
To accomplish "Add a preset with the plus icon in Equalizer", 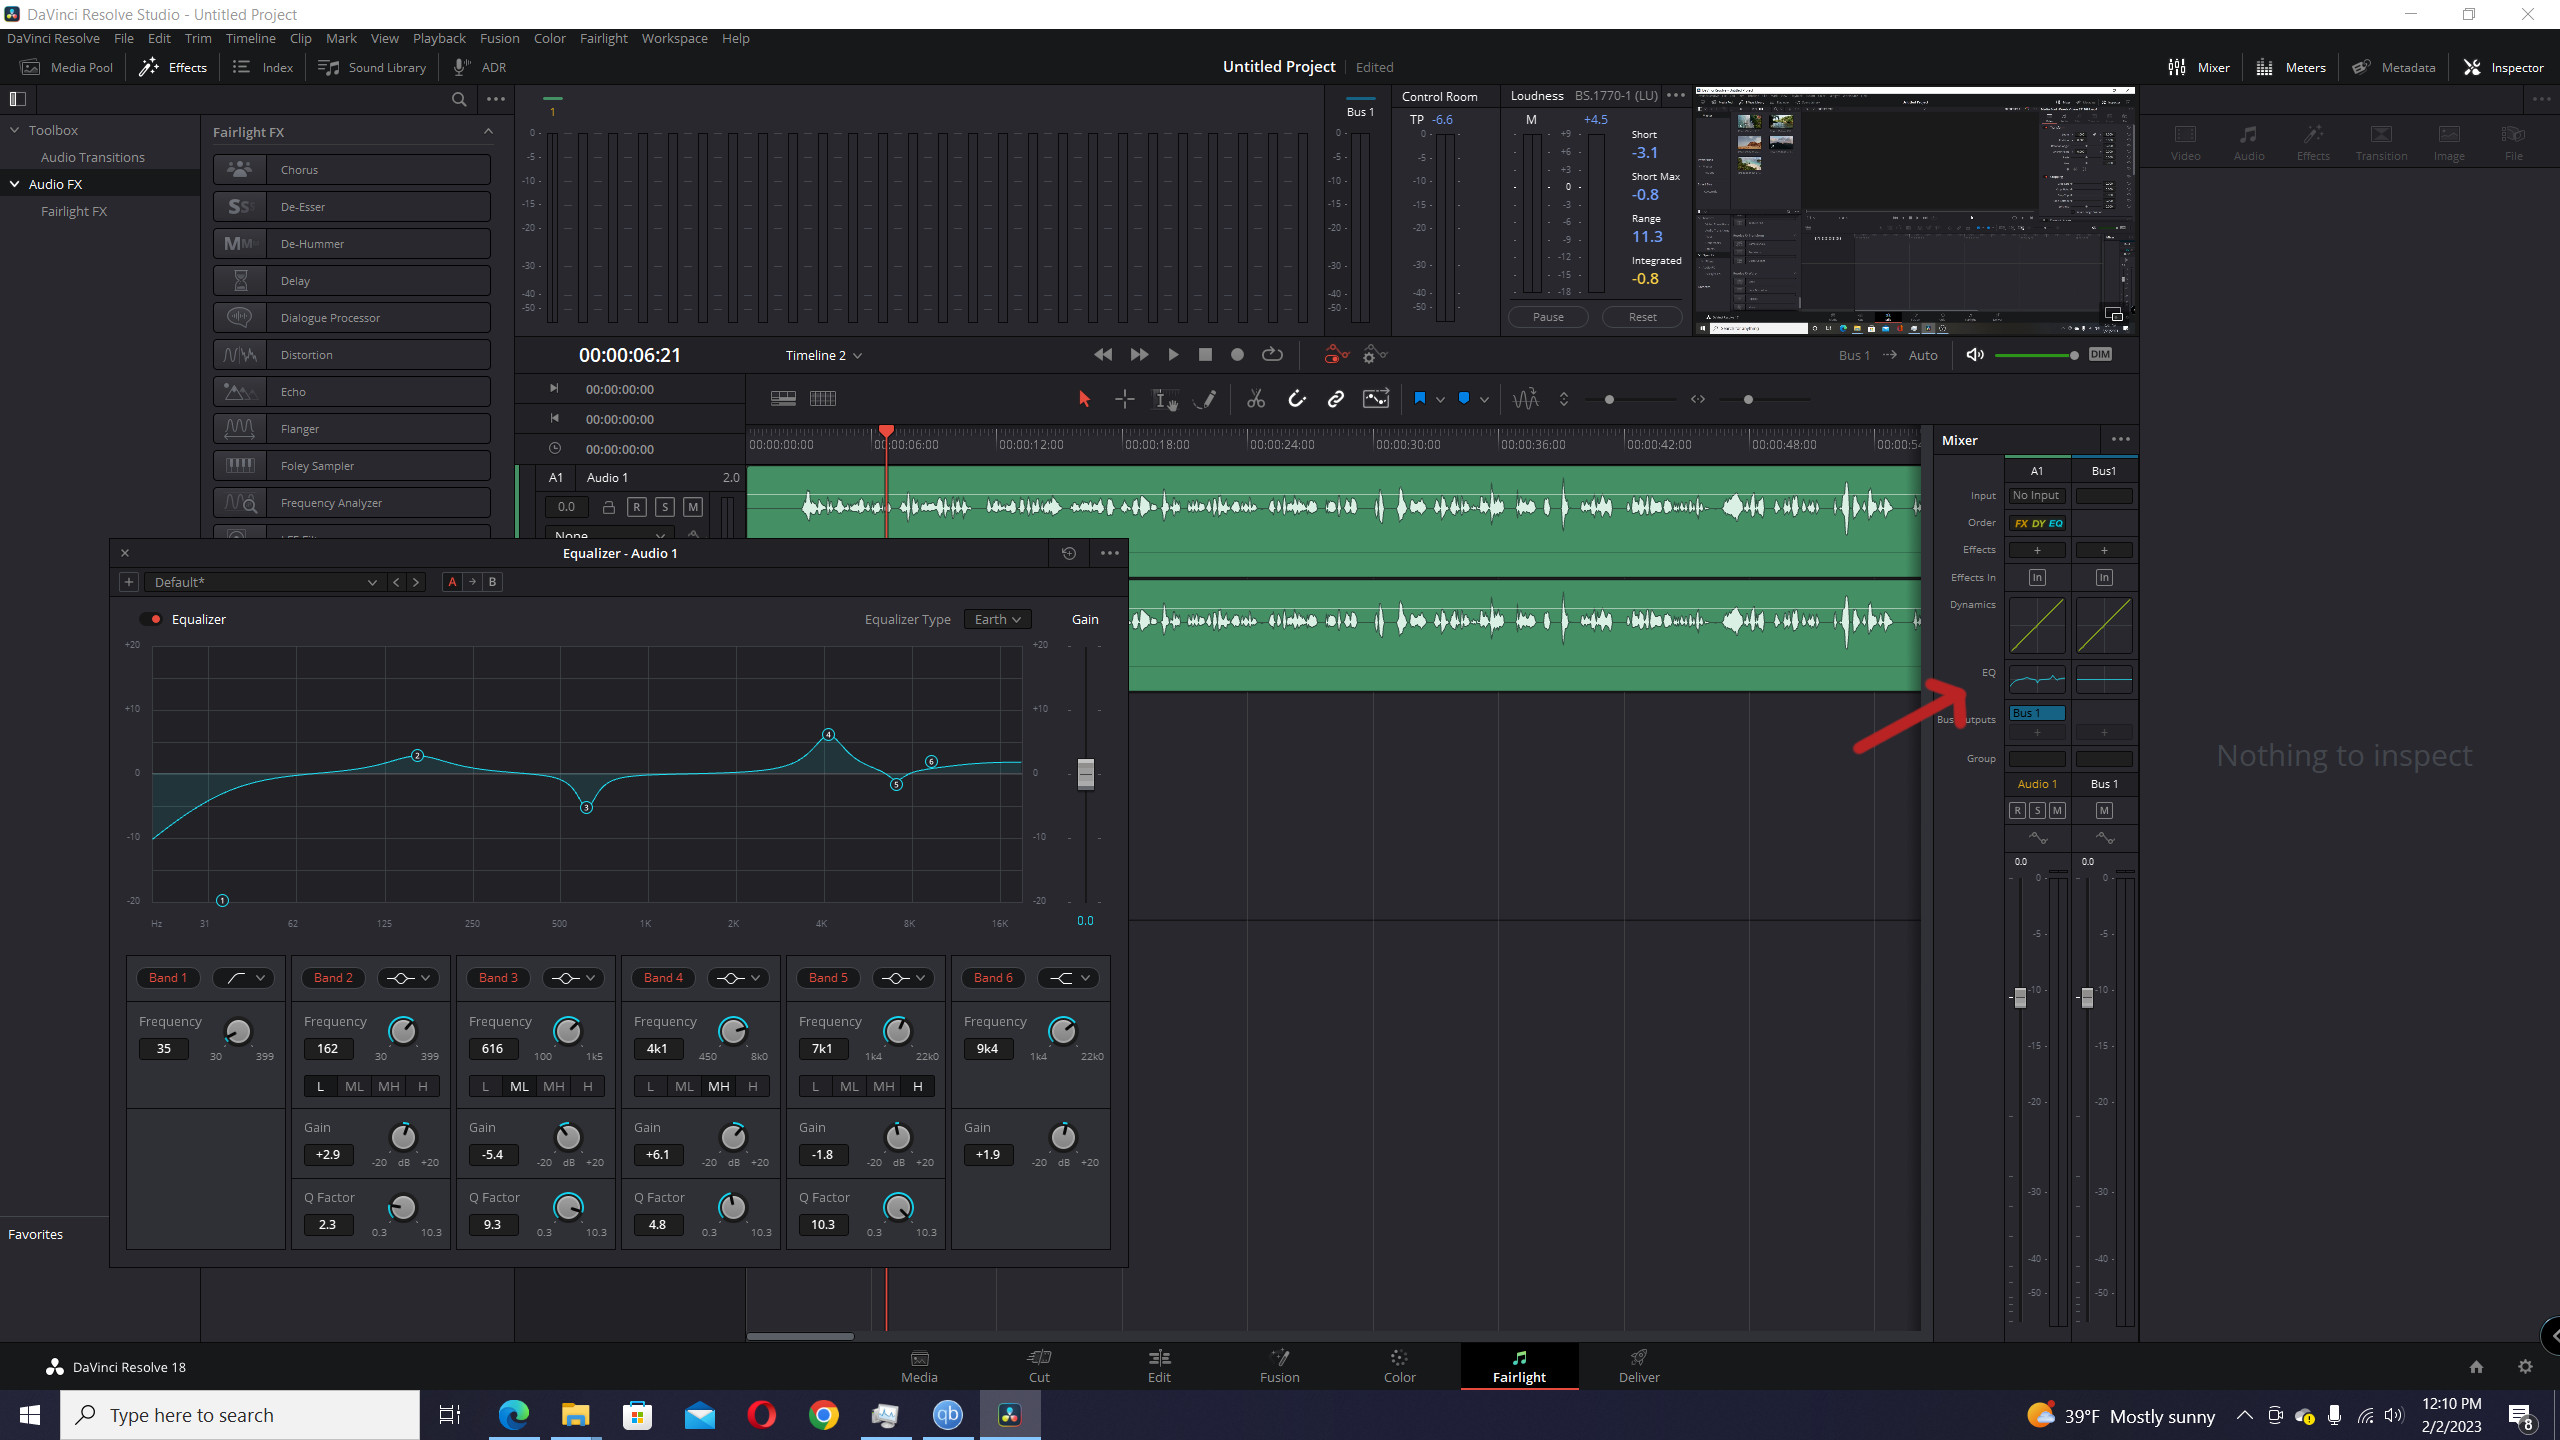I will [x=128, y=582].
